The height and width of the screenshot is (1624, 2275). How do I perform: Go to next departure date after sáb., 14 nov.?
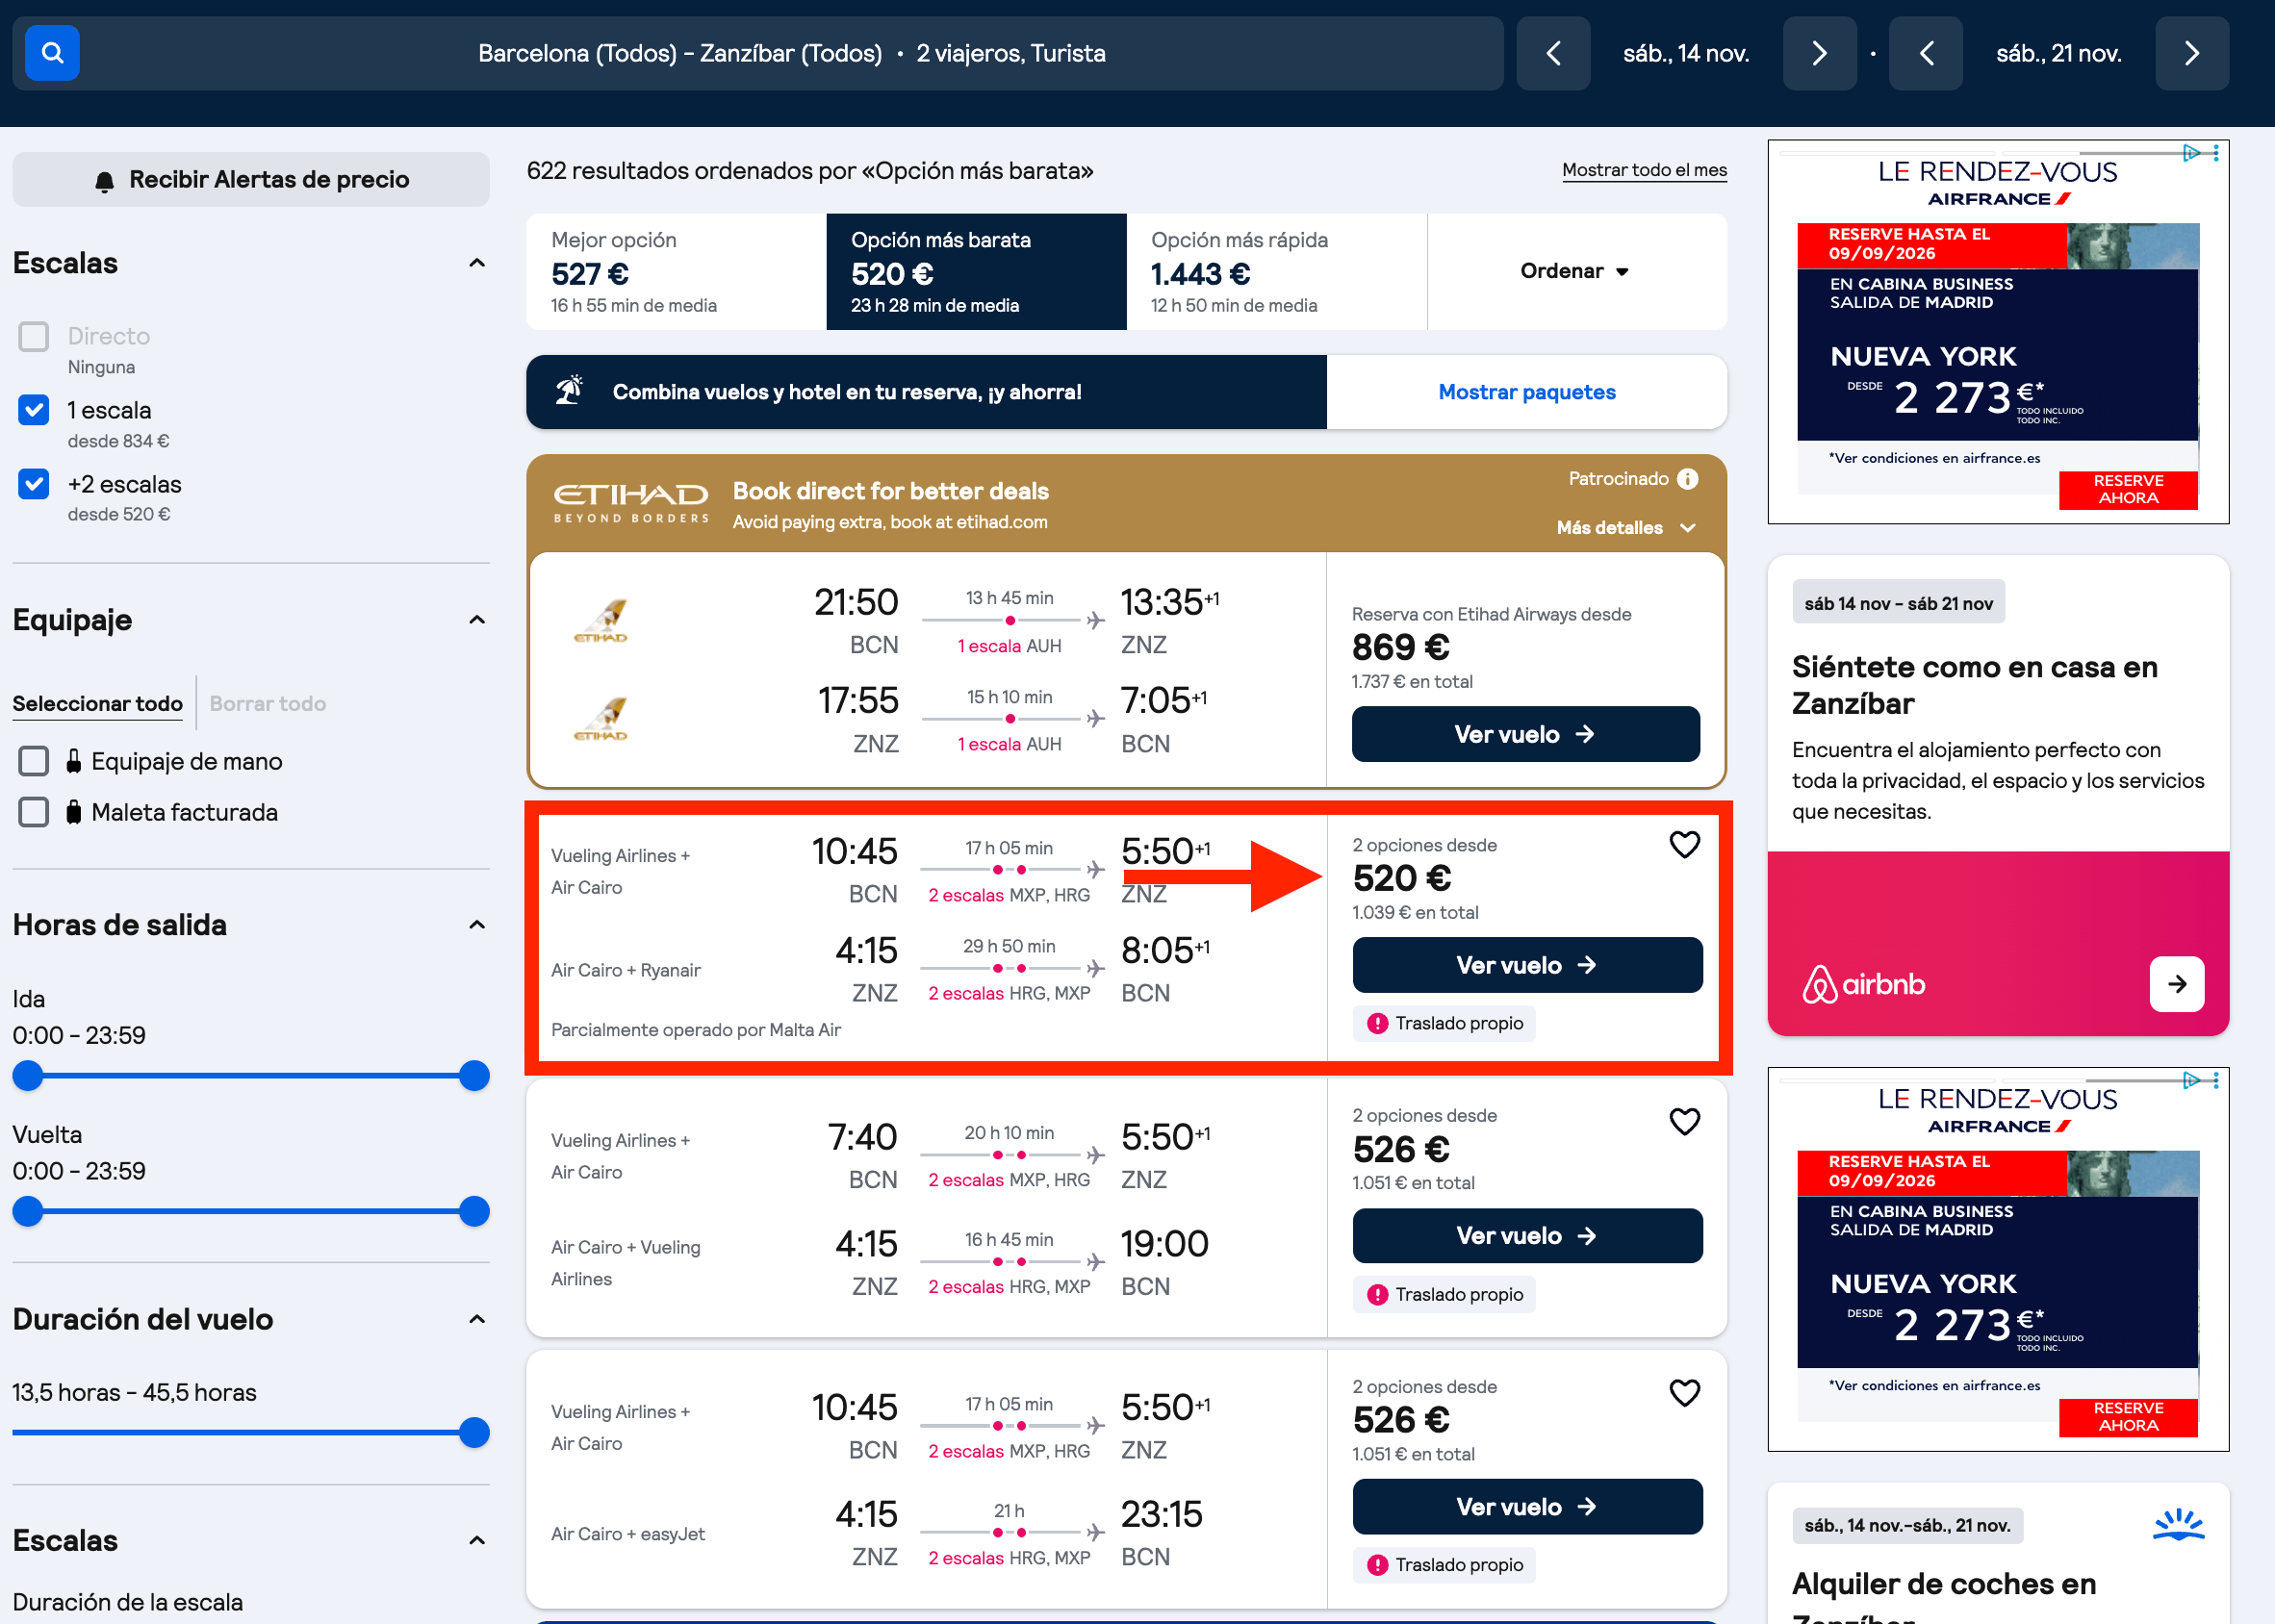(x=1819, y=53)
